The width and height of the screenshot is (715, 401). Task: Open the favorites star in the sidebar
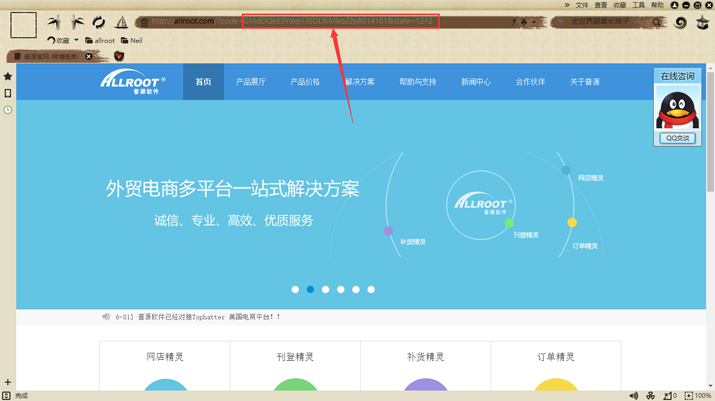(x=8, y=76)
